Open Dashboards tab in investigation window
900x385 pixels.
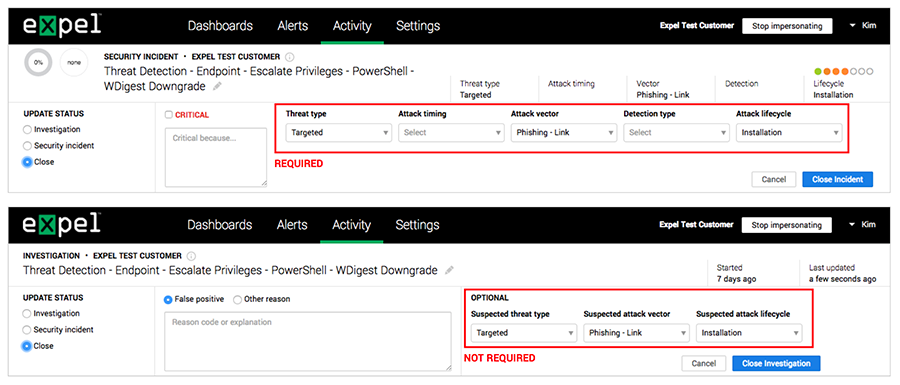point(220,225)
